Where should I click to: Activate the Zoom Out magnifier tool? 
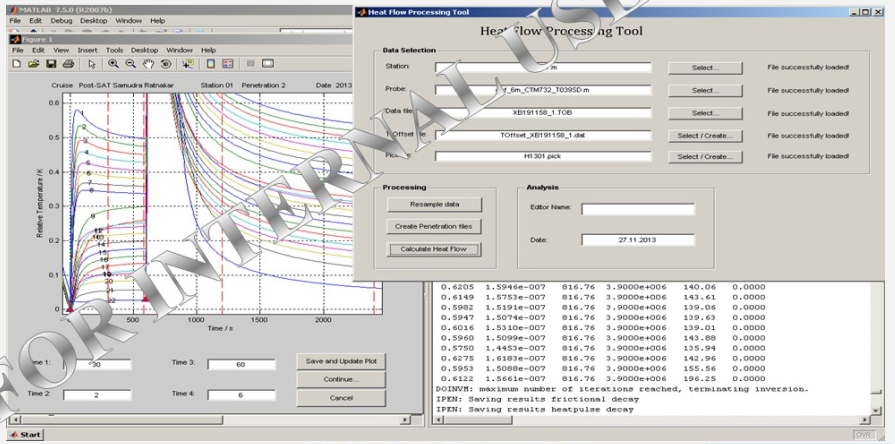[130, 64]
